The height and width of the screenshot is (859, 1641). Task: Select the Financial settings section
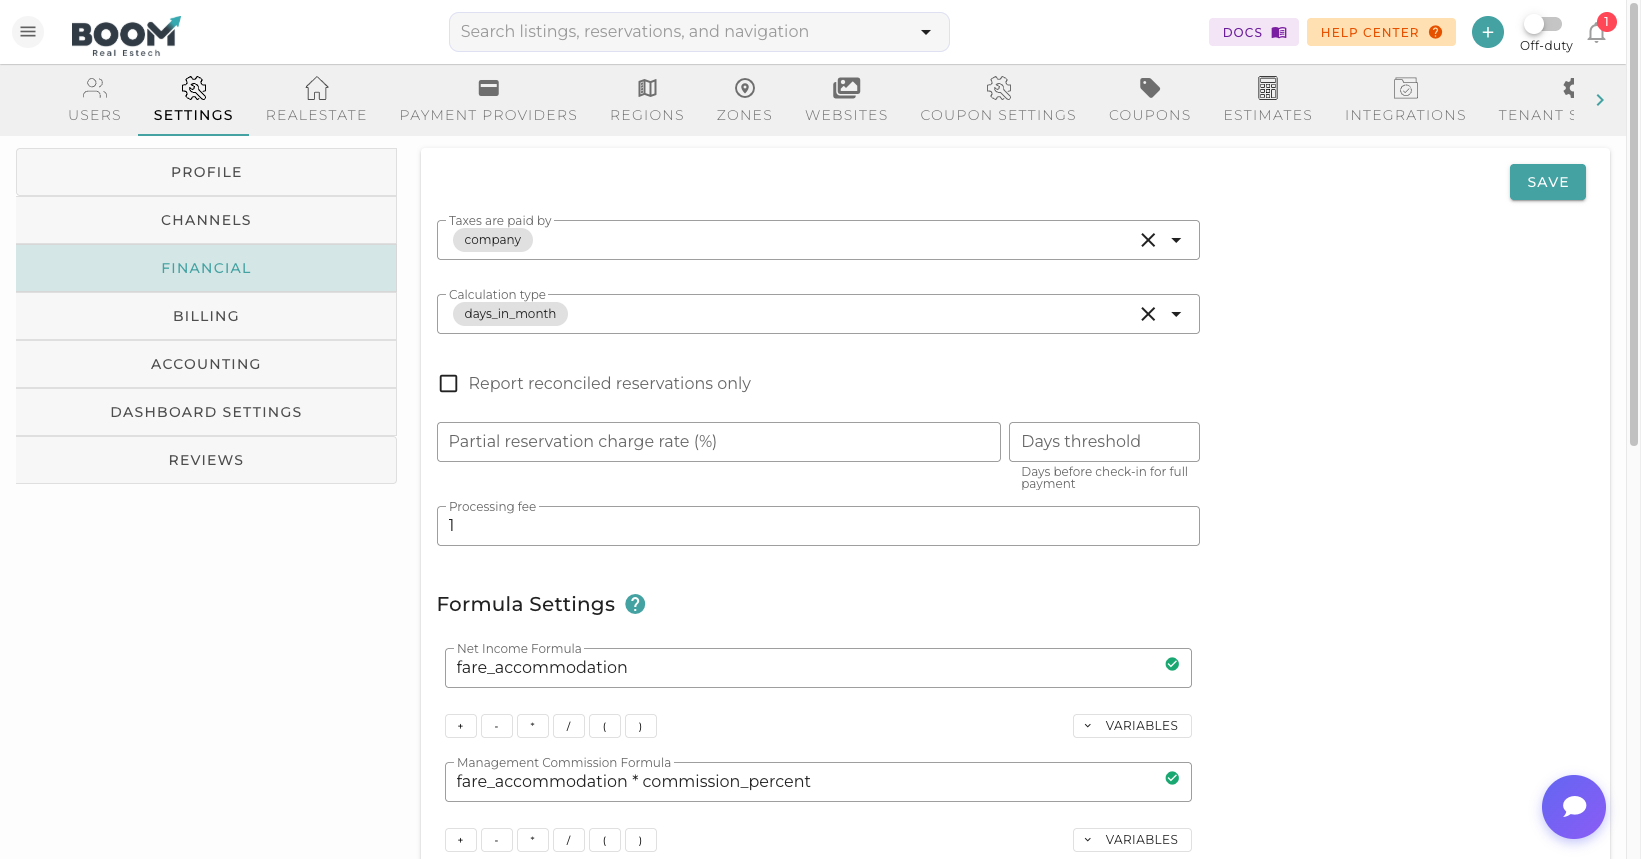[x=206, y=268]
